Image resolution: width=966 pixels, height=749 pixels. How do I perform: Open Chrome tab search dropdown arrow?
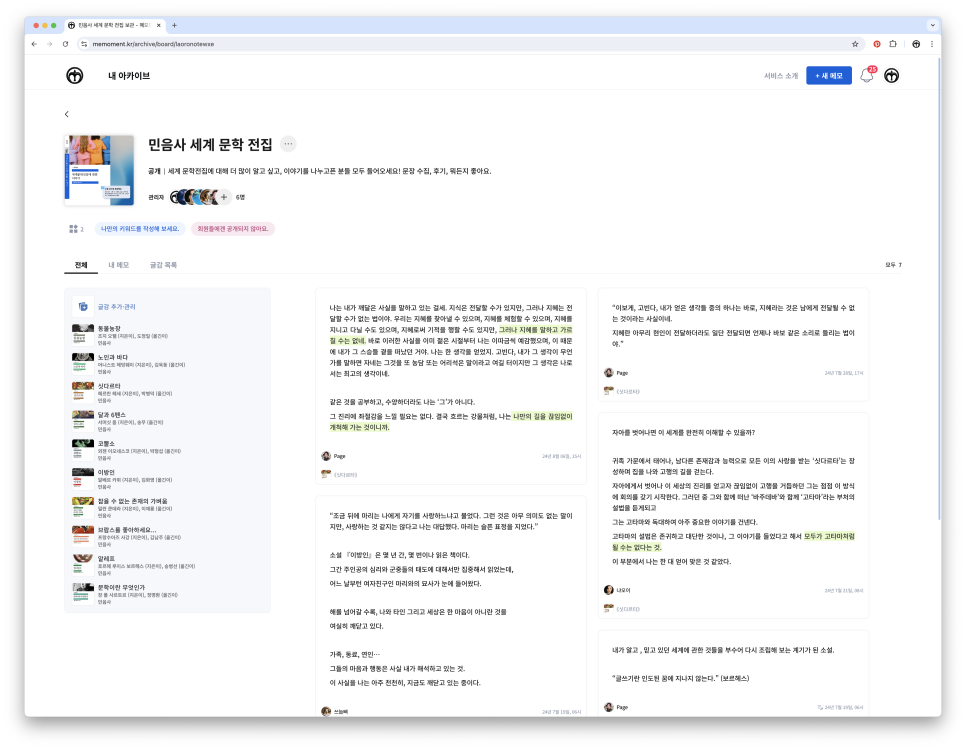pyautogui.click(x=933, y=25)
